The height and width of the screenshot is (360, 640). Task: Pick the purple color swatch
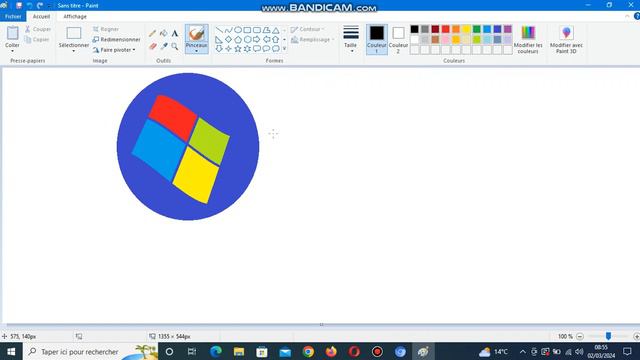pos(508,29)
